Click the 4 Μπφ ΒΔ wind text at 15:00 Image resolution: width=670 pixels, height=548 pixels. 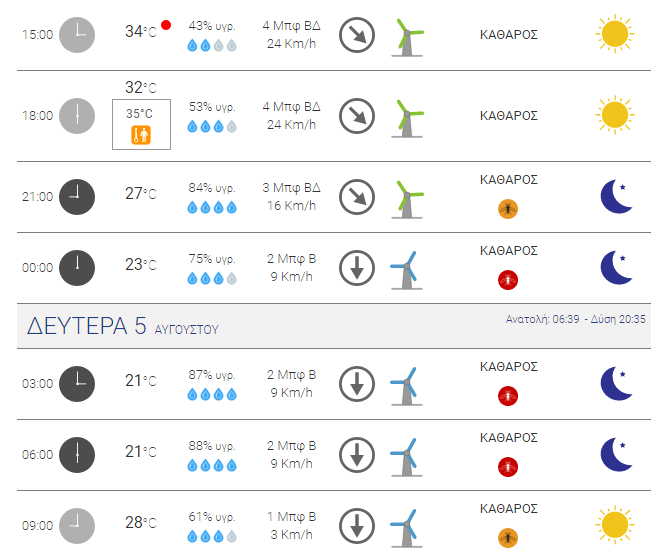coord(291,26)
